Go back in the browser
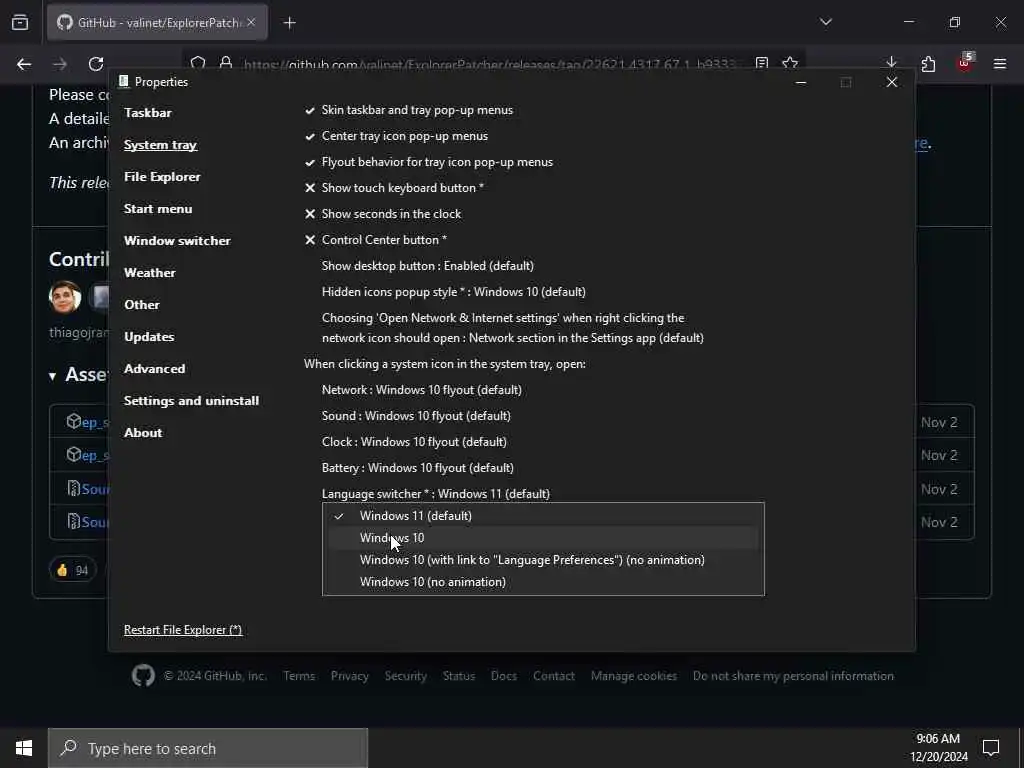Viewport: 1024px width, 768px height. 24,64
